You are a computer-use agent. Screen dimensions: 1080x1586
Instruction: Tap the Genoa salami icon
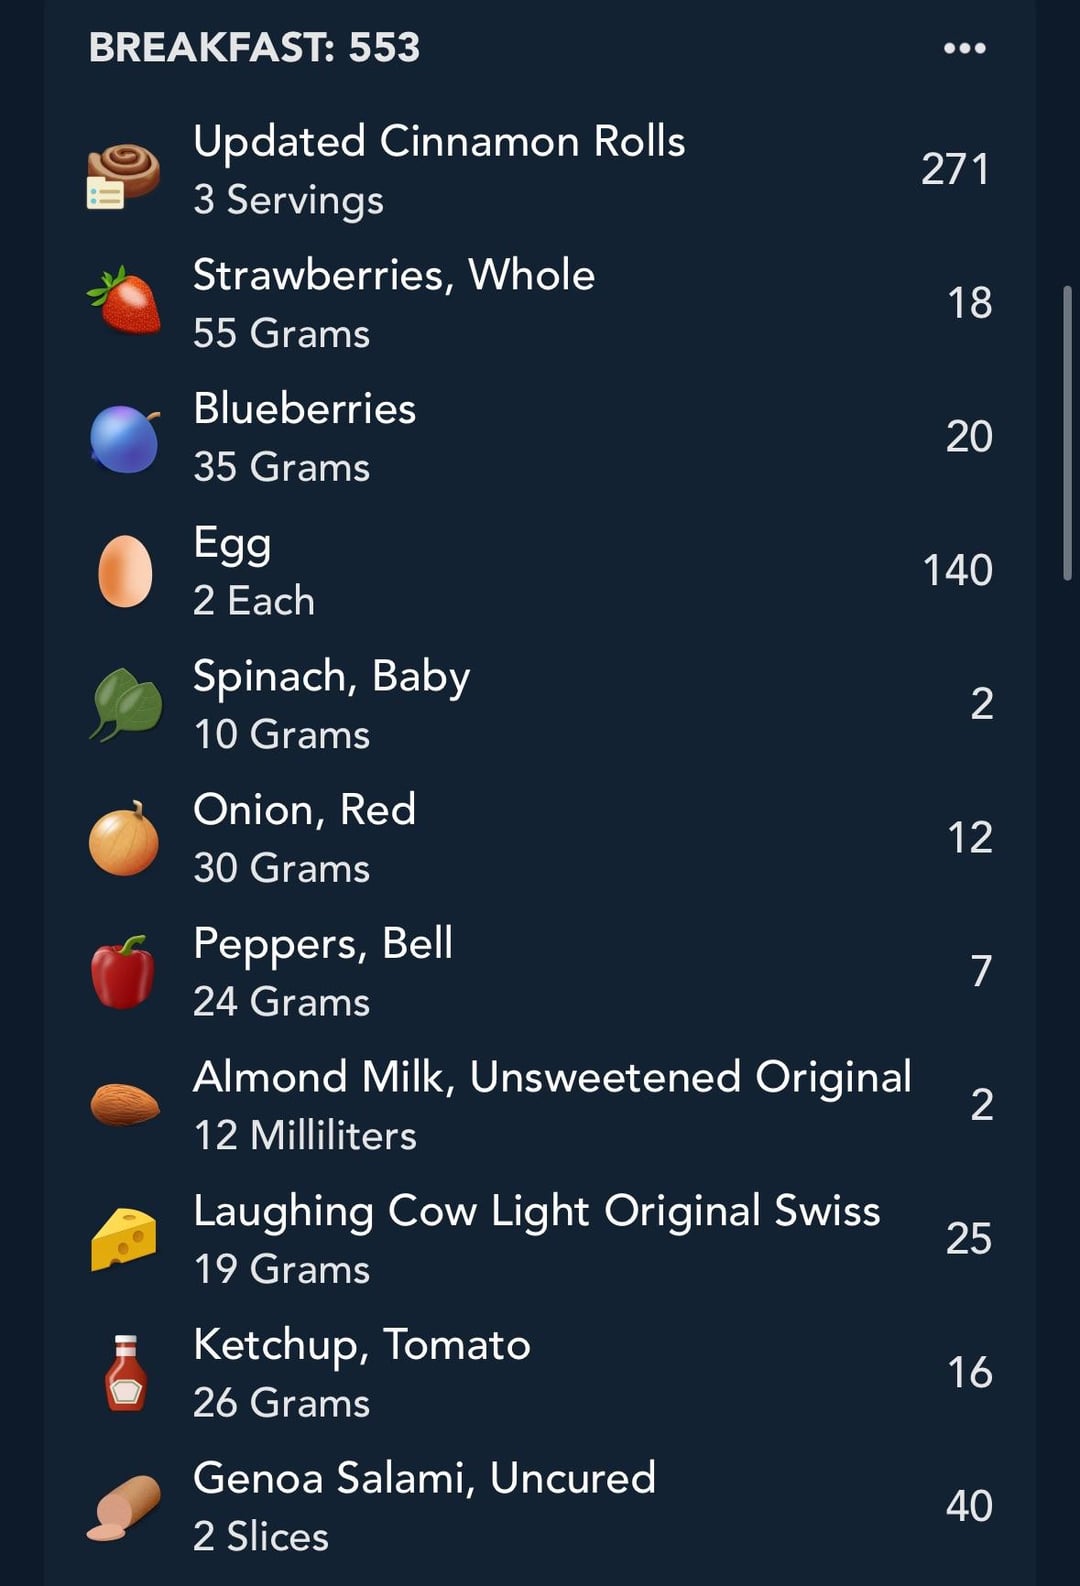click(x=124, y=1507)
